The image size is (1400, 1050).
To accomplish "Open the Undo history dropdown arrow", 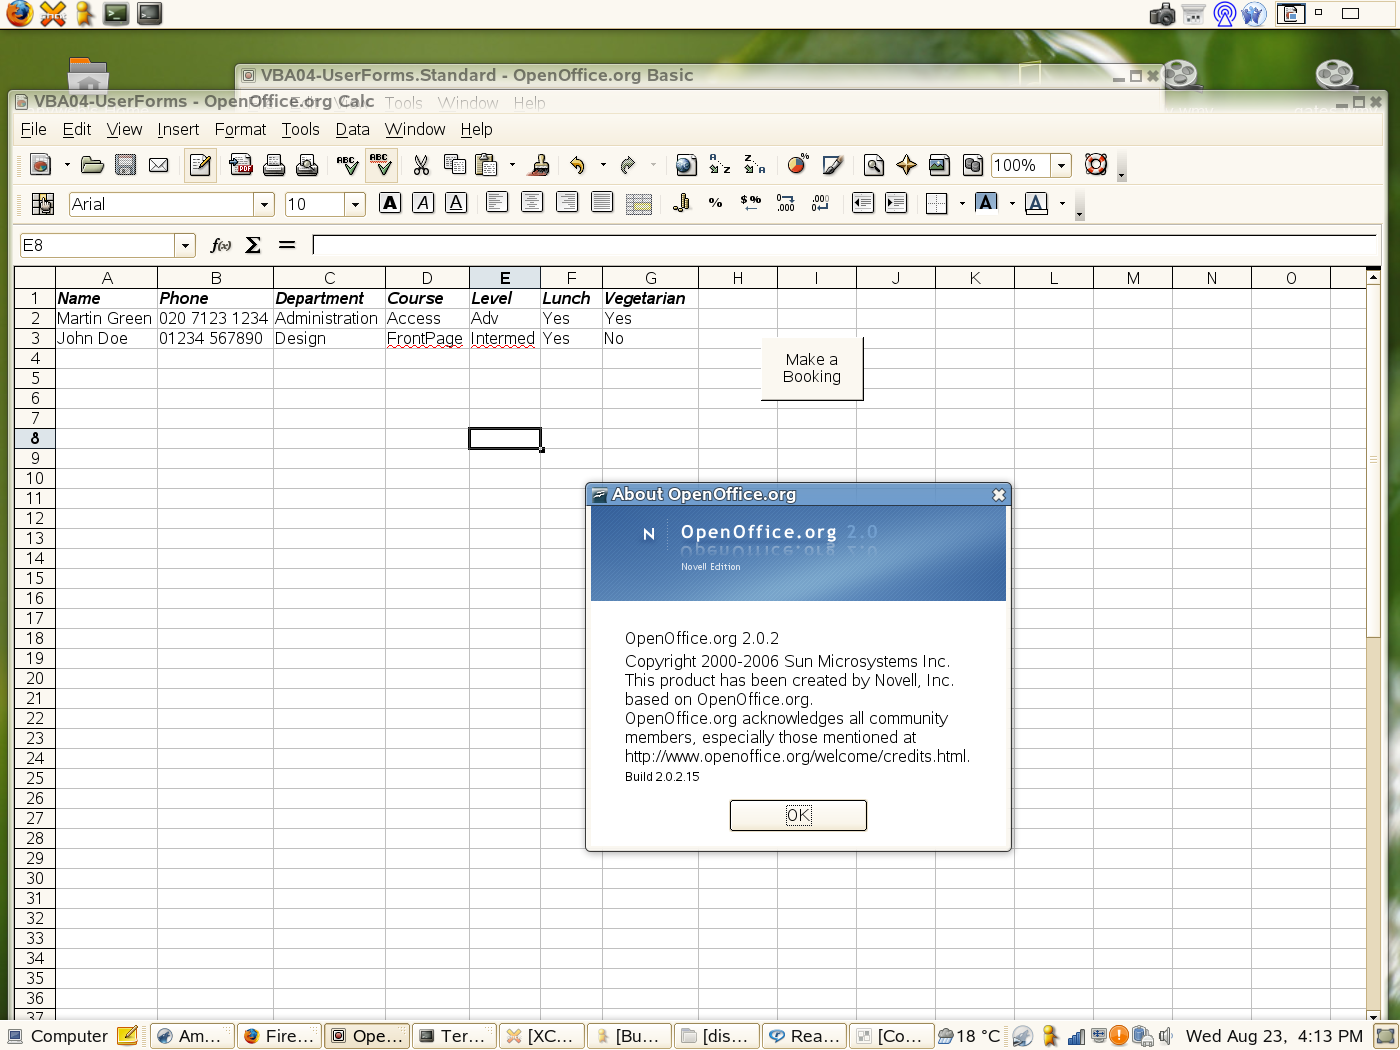I will pos(603,165).
